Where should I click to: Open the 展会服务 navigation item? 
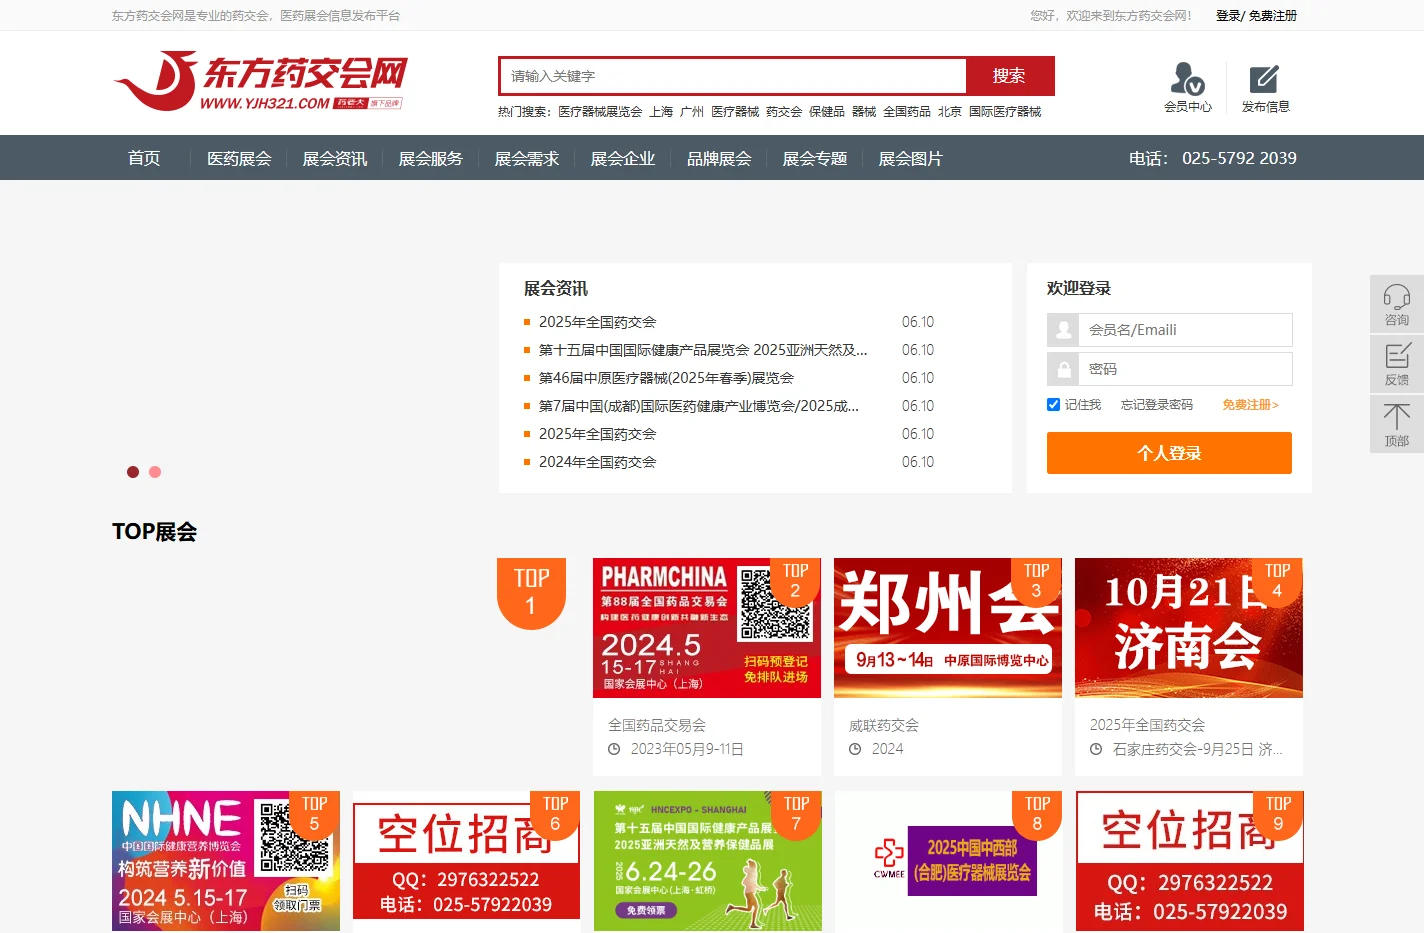pos(431,158)
